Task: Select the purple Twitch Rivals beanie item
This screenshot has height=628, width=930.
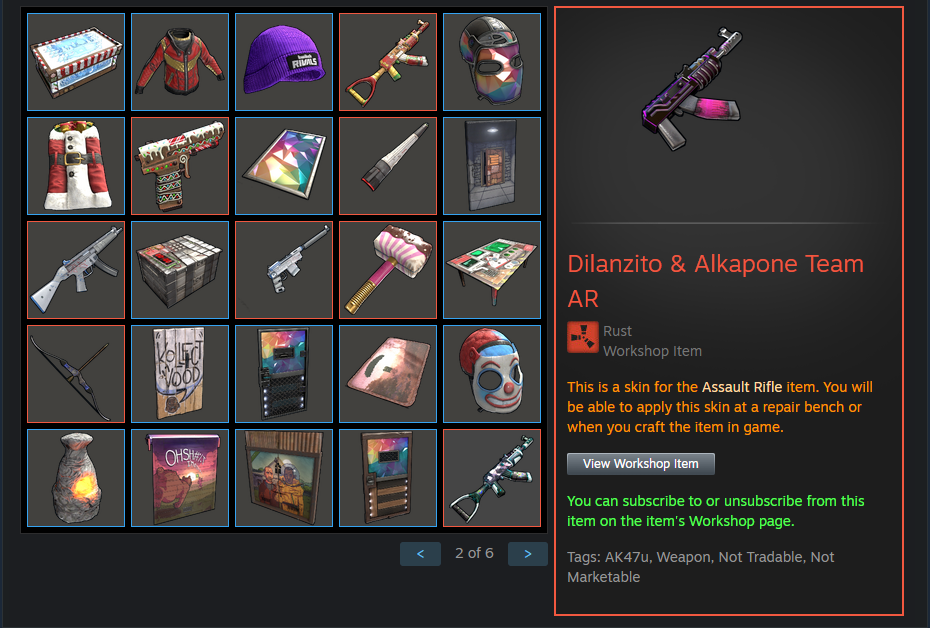Action: [x=284, y=62]
